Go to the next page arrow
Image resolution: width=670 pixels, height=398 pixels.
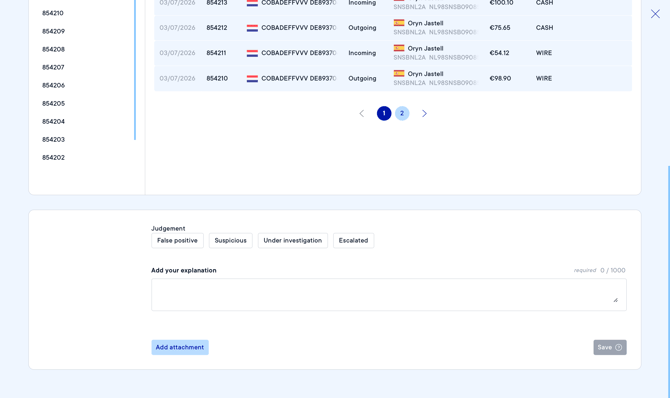tap(424, 113)
